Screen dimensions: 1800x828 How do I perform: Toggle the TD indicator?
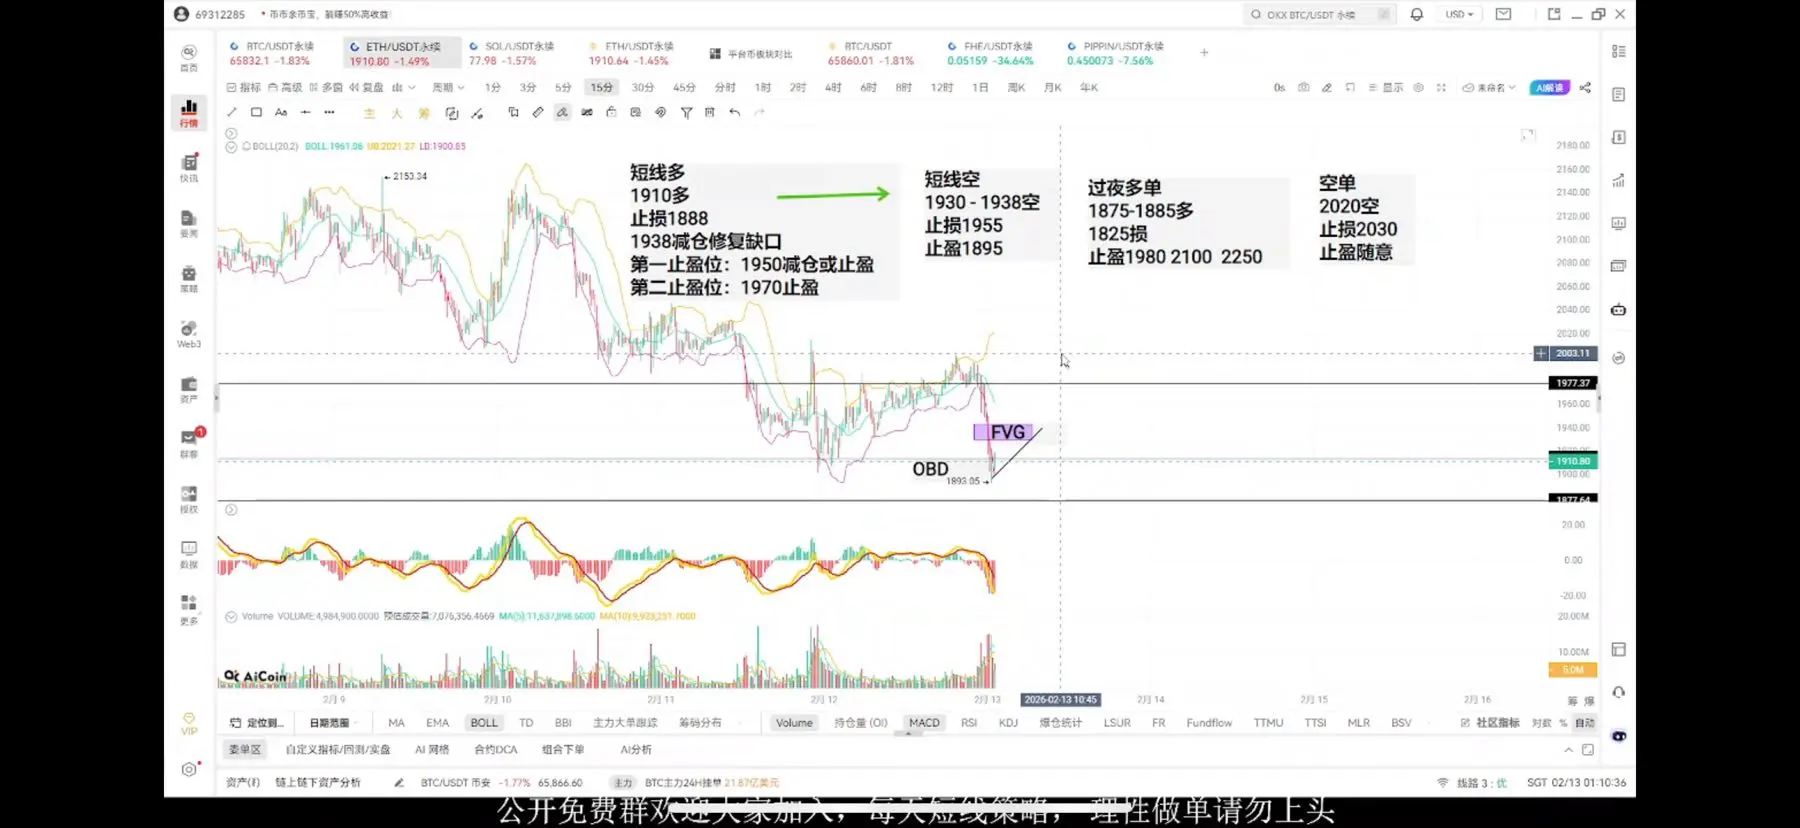[x=526, y=723]
